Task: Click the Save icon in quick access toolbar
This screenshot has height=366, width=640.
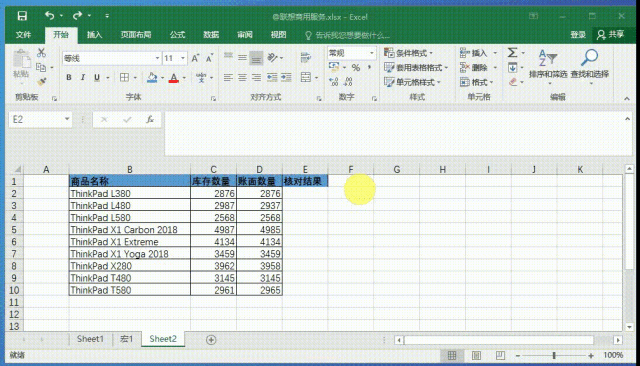Action: point(22,16)
